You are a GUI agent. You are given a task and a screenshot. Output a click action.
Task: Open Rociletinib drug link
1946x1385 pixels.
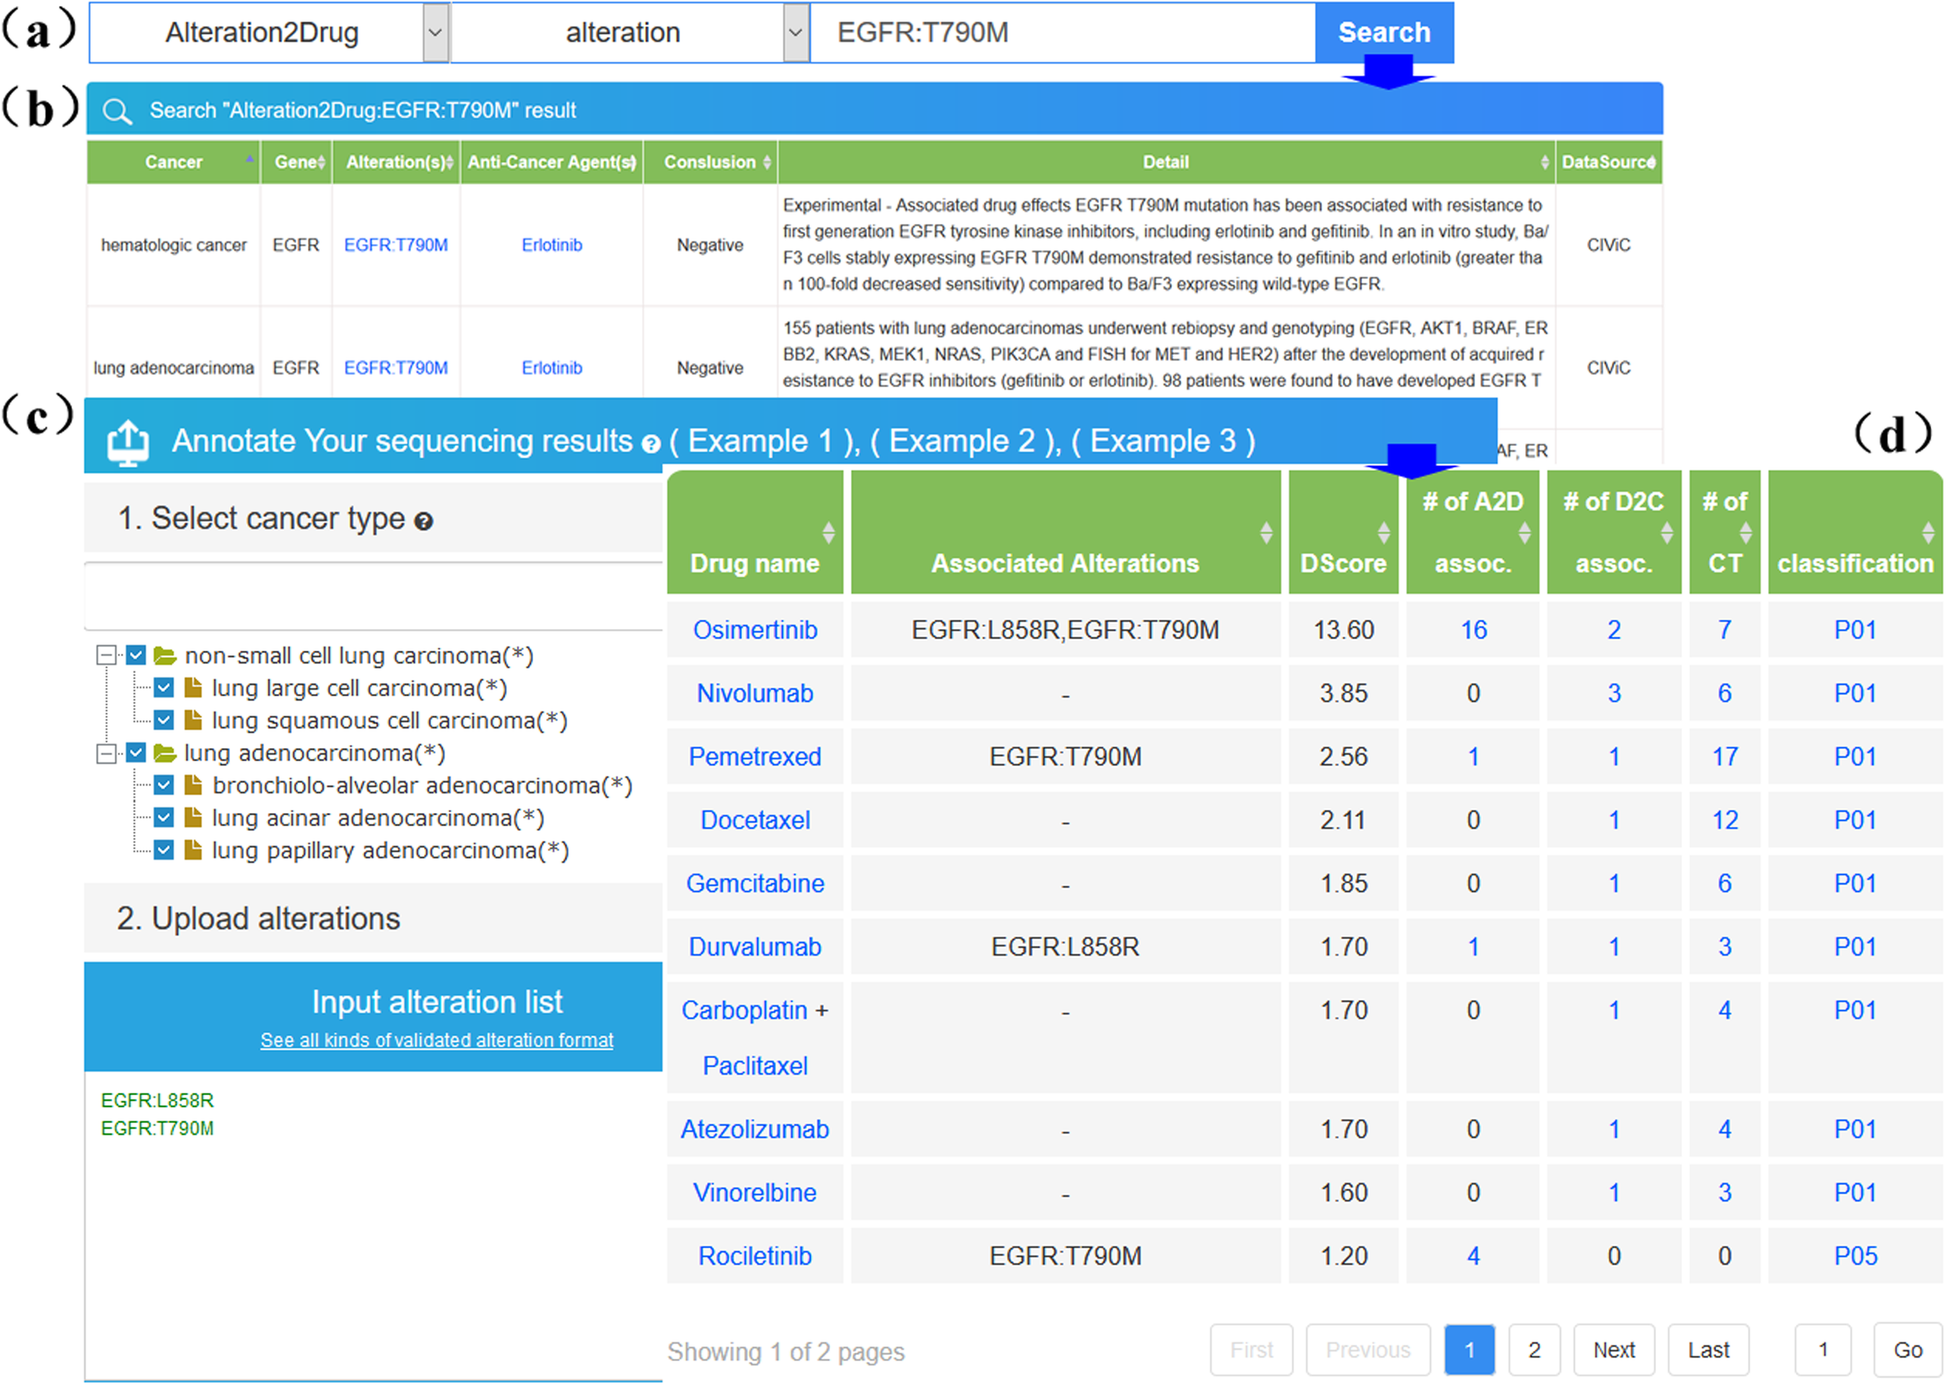(x=755, y=1256)
